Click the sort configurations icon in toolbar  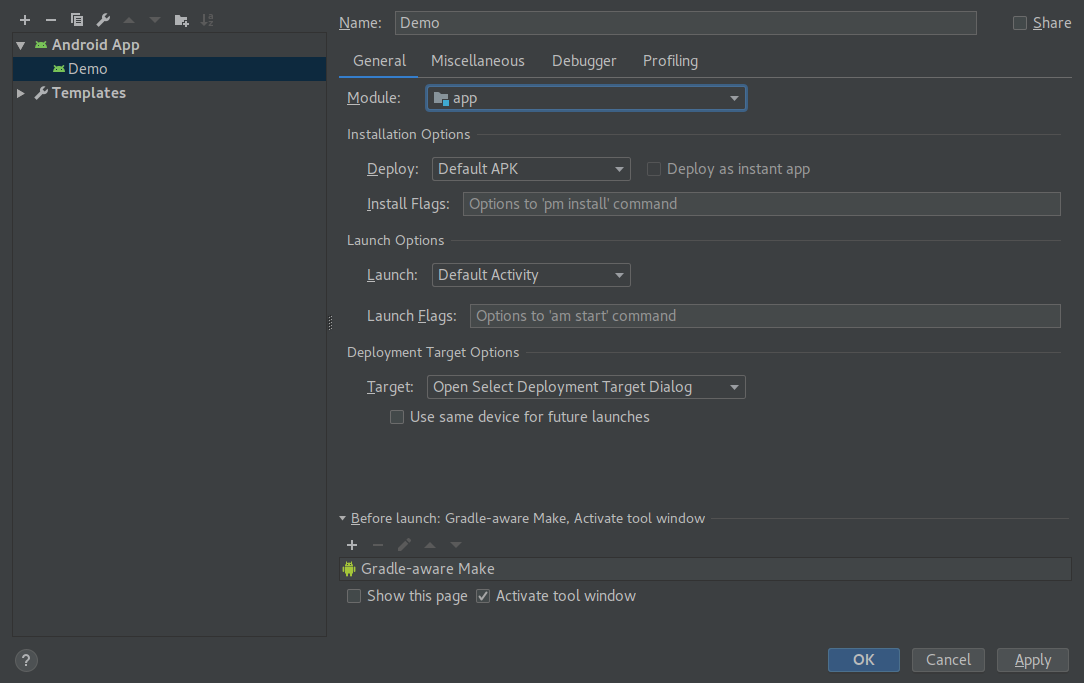[208, 19]
